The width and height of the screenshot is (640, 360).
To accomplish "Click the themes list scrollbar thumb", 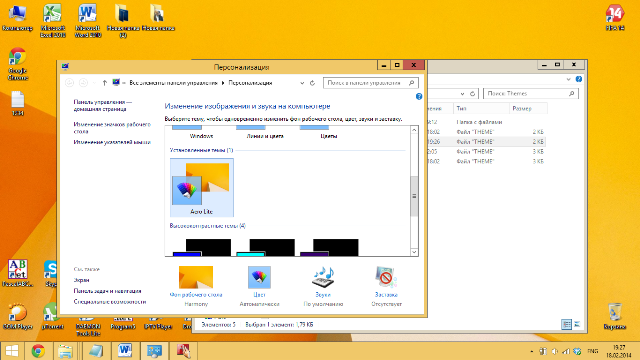I will coord(414,196).
